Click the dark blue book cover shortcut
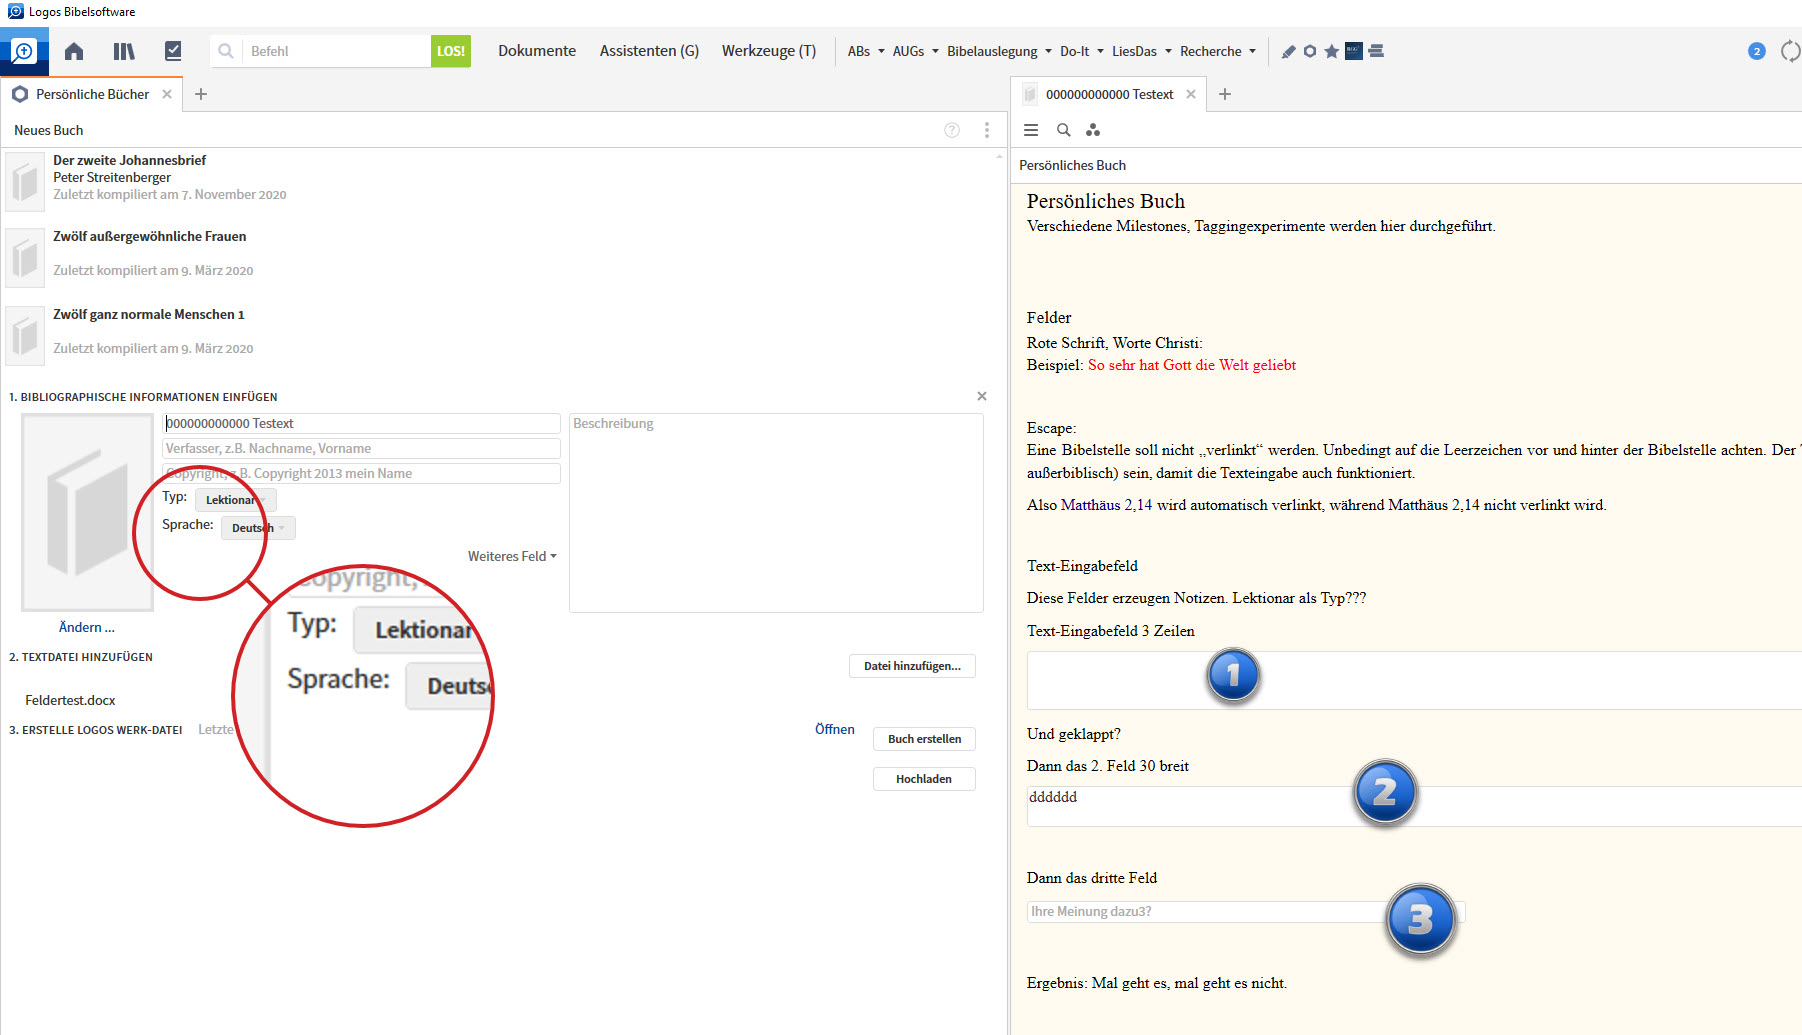 point(1354,51)
